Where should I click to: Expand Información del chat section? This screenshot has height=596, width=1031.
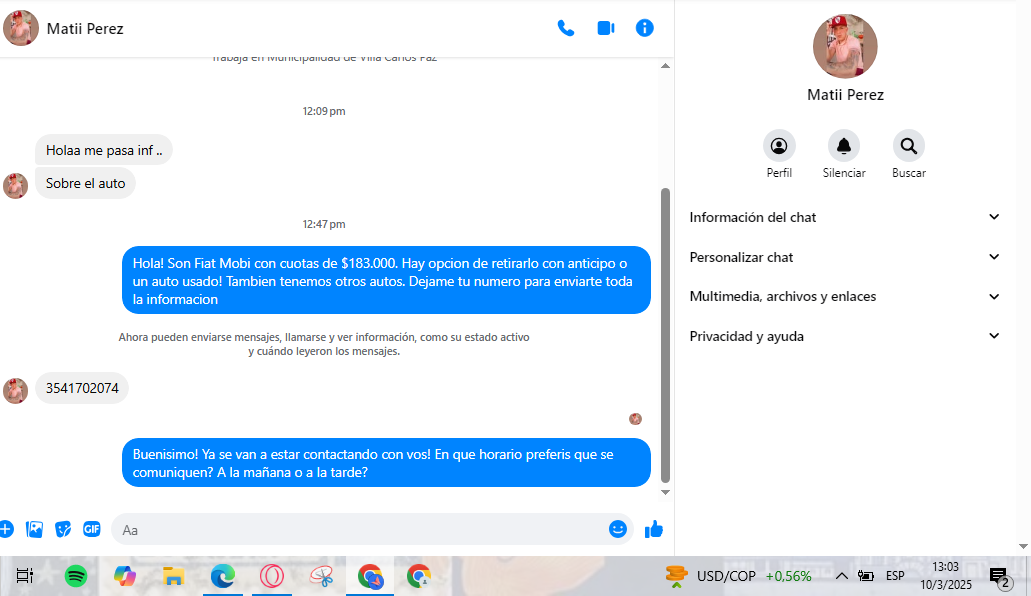[x=844, y=217]
